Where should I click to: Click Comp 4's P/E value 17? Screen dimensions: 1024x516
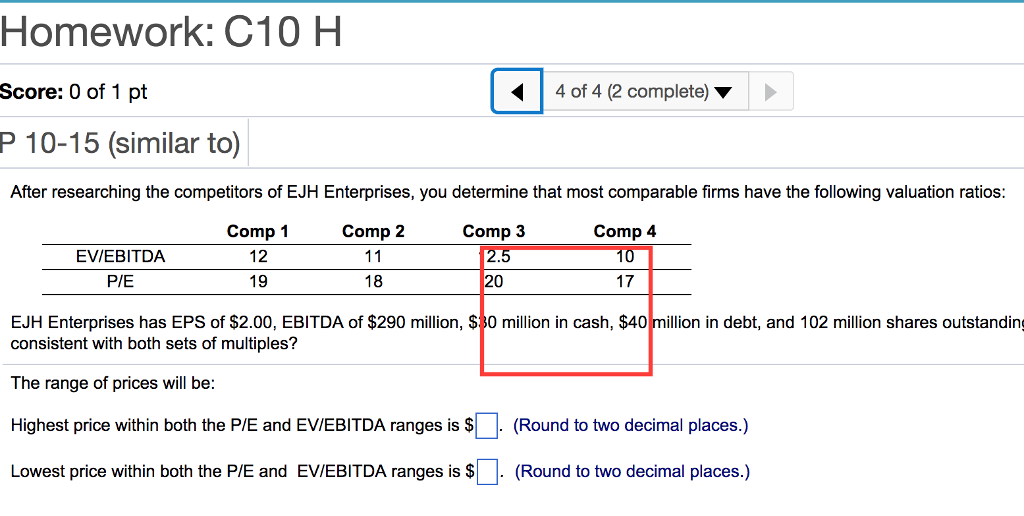pos(625,281)
